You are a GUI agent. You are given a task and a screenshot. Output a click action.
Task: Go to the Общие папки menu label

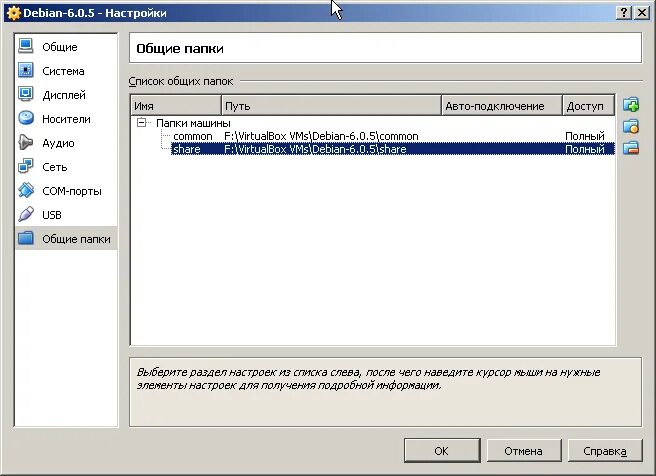tap(76, 239)
